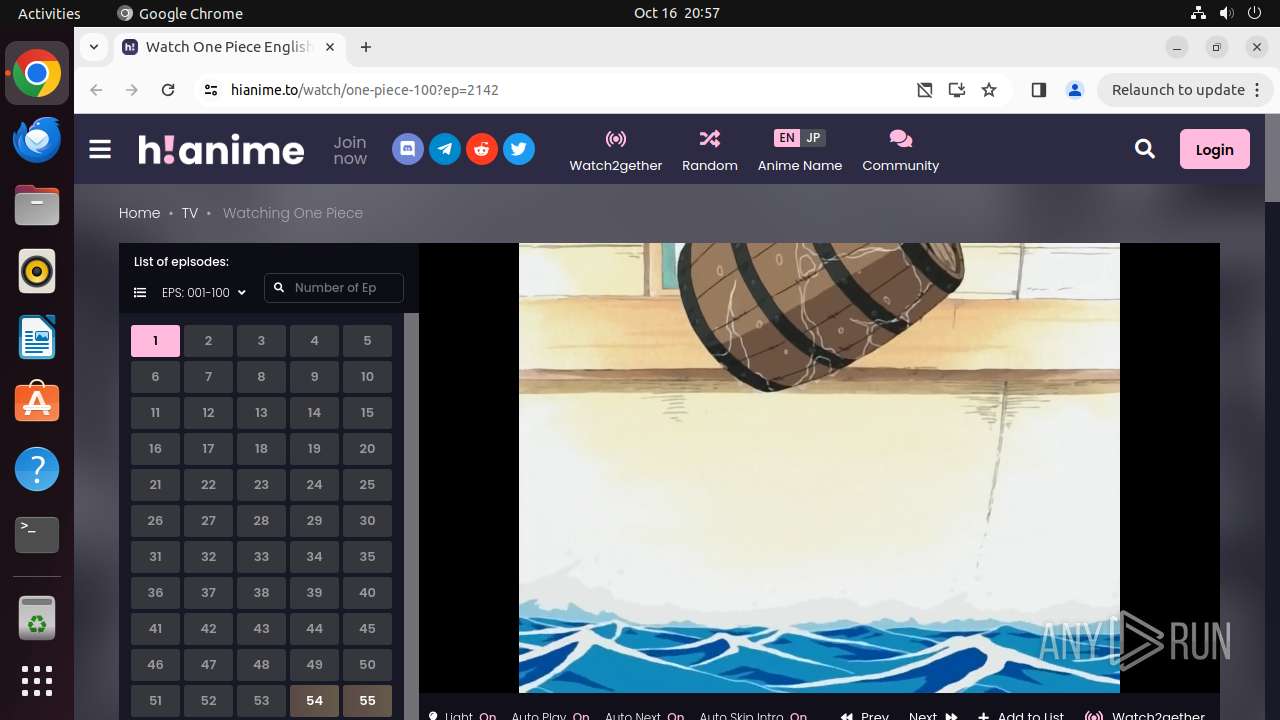1280x720 pixels.
Task: Toggle Auto Play
Action: (x=550, y=714)
